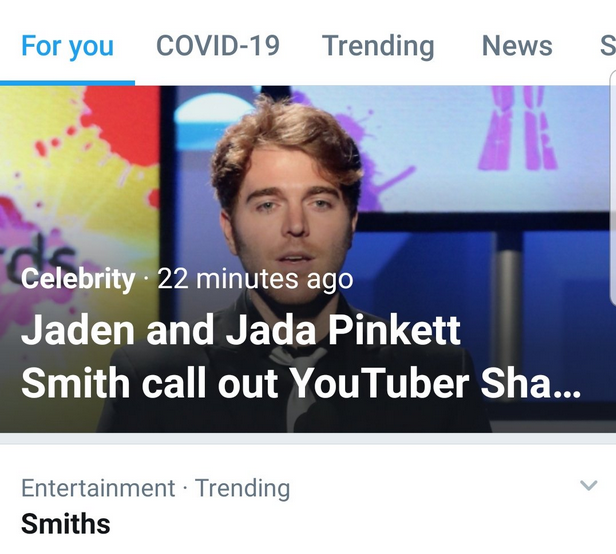Open the cut-off tab after News

coord(606,46)
